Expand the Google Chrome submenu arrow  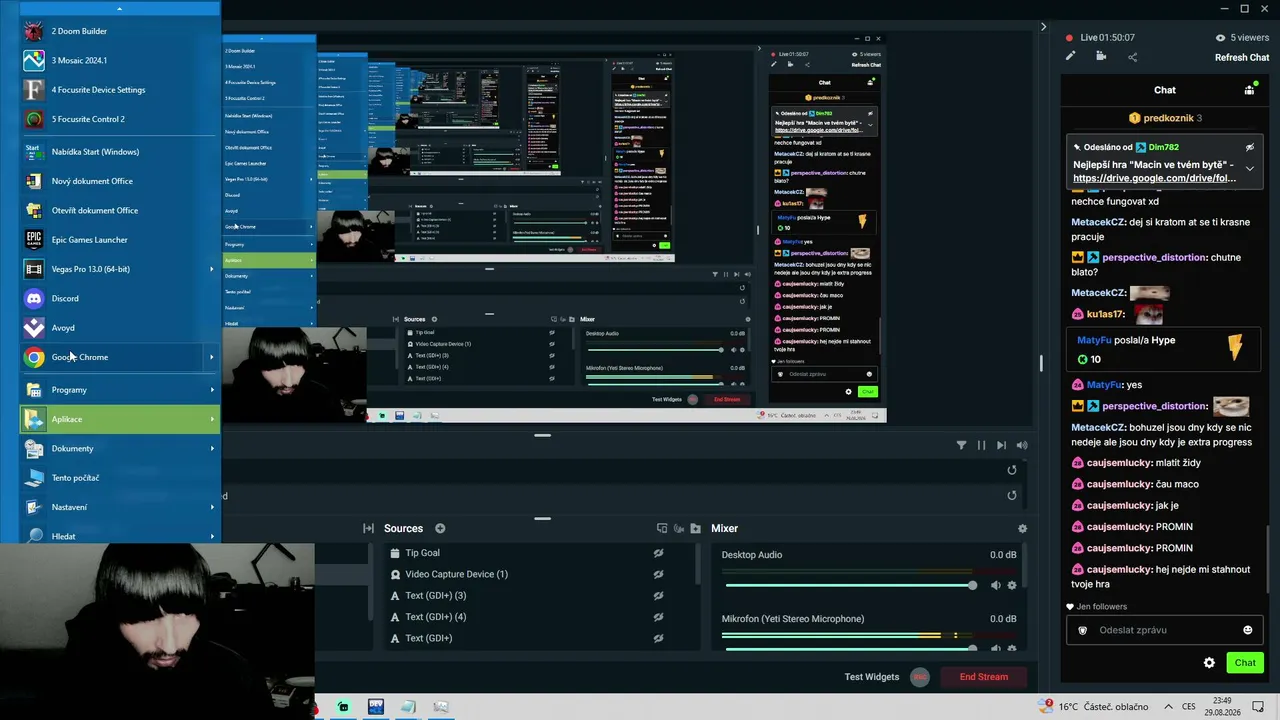212,357
